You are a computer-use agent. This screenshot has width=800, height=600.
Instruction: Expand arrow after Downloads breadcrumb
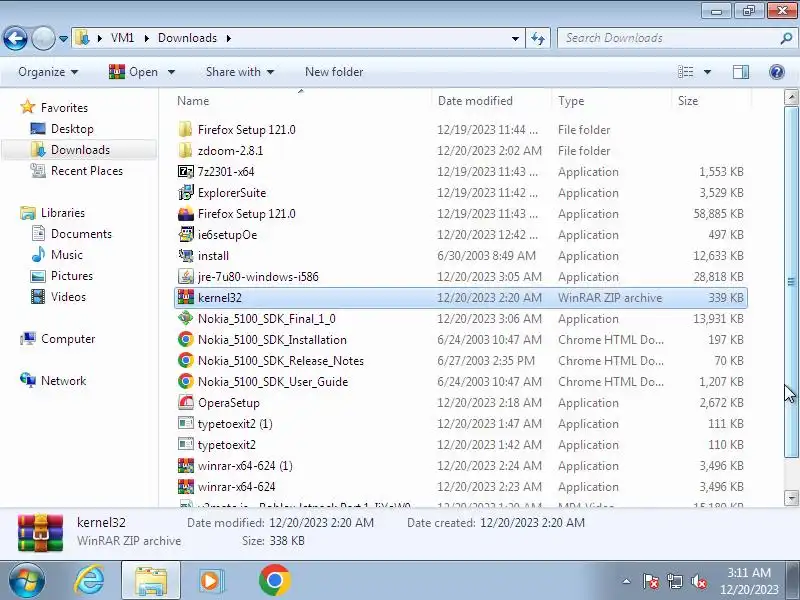pos(228,38)
